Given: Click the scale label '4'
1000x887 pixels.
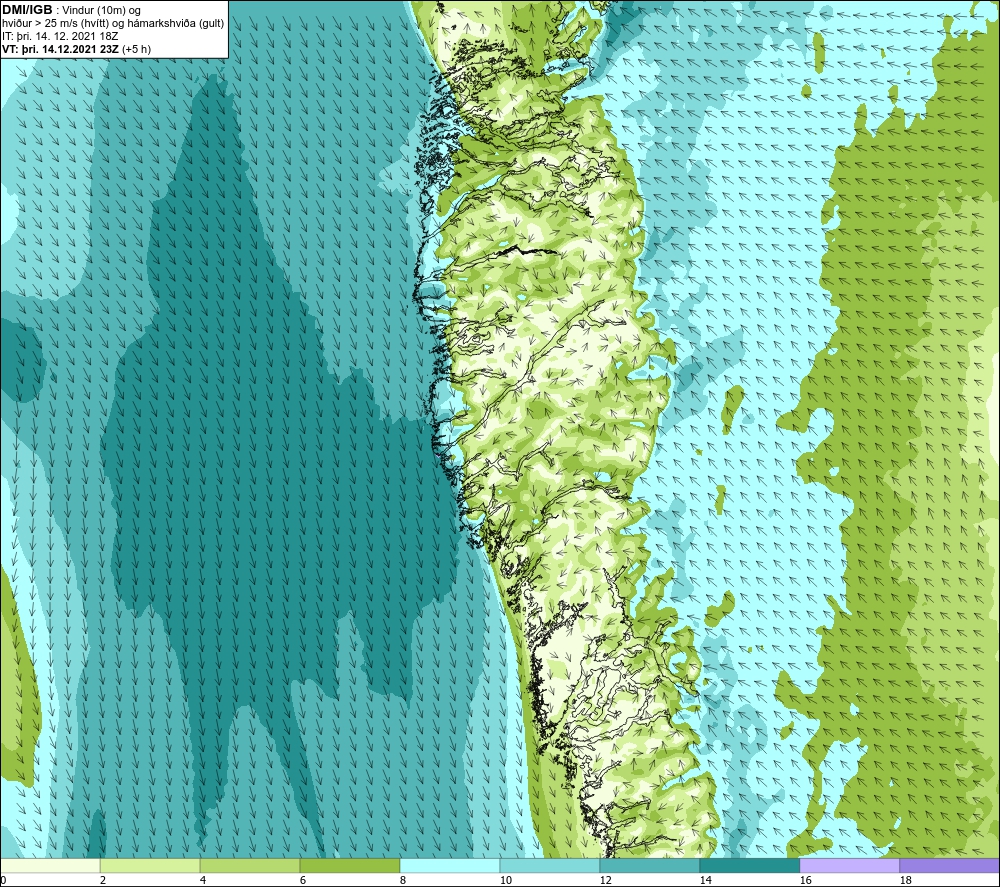Looking at the screenshot, I should pos(203,881).
